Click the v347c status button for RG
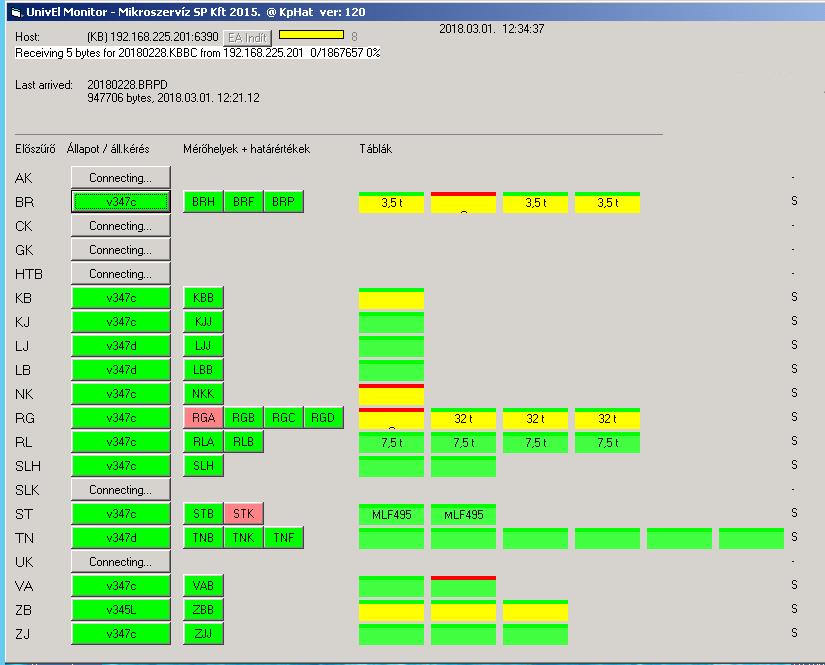Image resolution: width=825 pixels, height=665 pixels. (120, 418)
